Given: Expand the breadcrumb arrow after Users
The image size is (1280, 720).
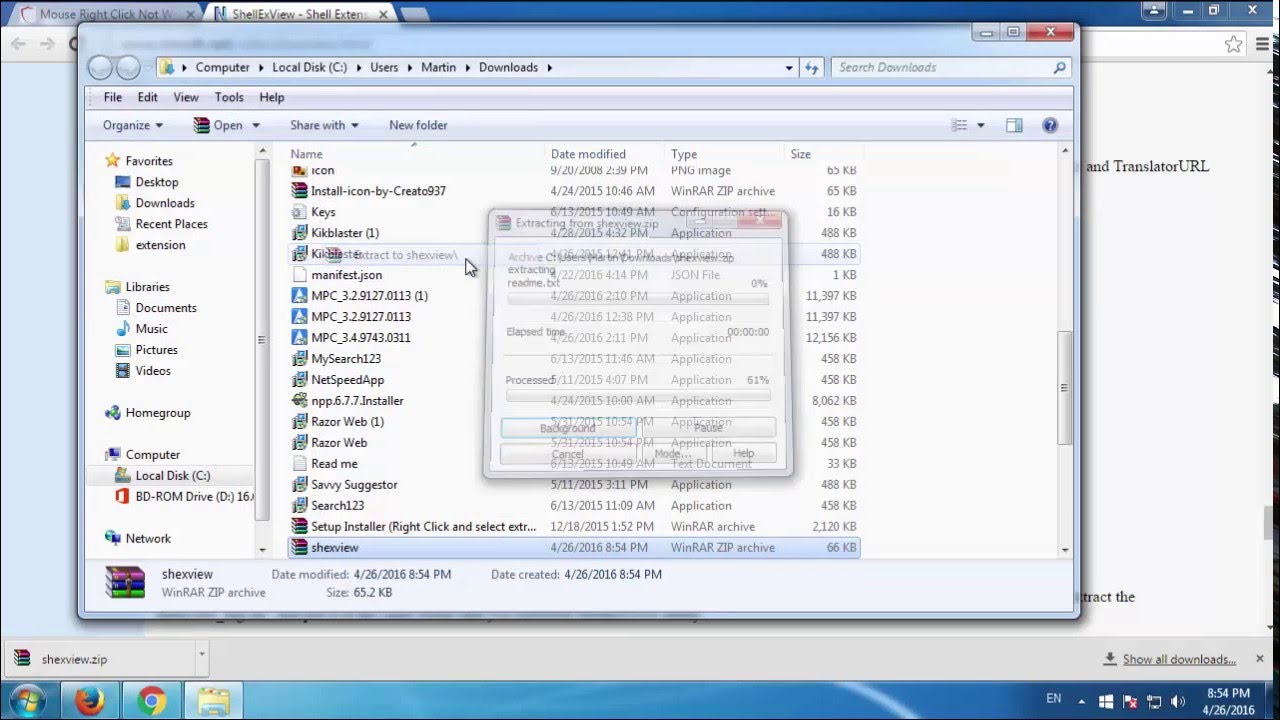Looking at the screenshot, I should tap(409, 68).
